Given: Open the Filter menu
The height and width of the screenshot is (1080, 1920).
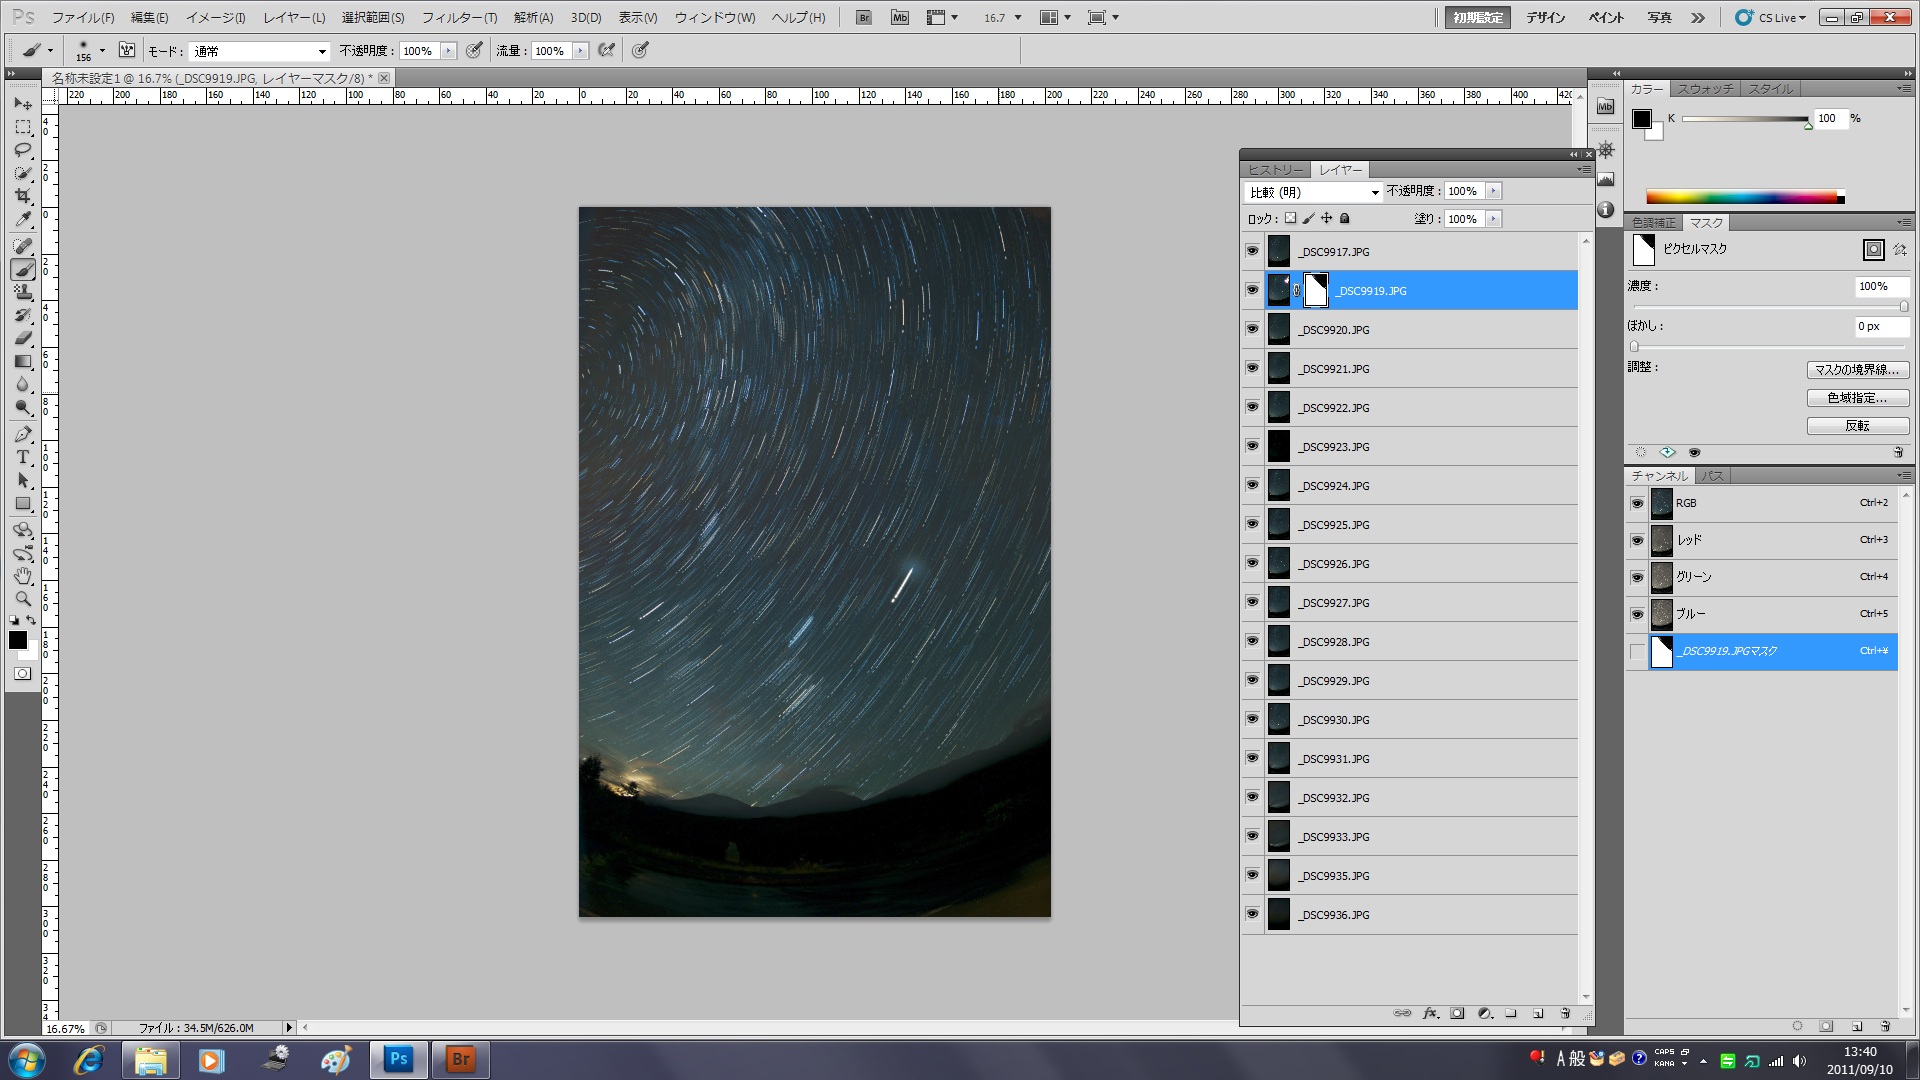Looking at the screenshot, I should click(459, 18).
